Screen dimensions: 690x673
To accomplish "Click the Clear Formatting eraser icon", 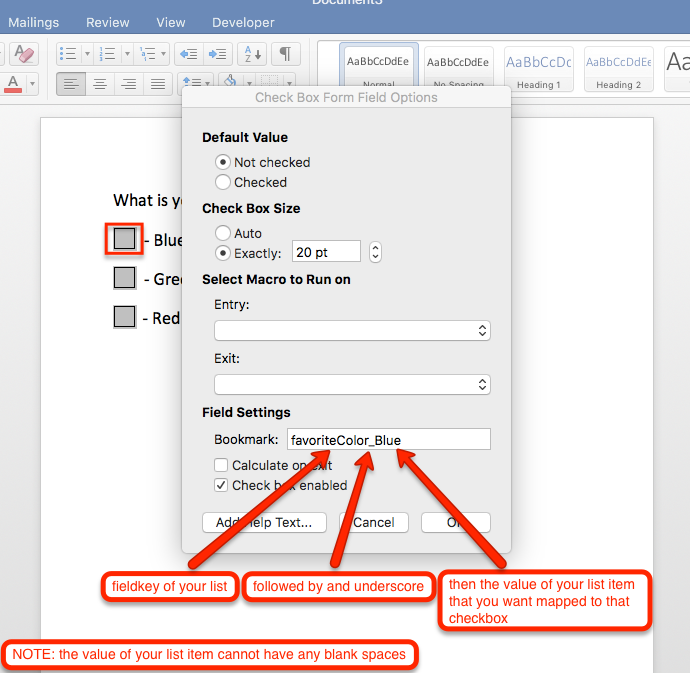I will coord(26,53).
